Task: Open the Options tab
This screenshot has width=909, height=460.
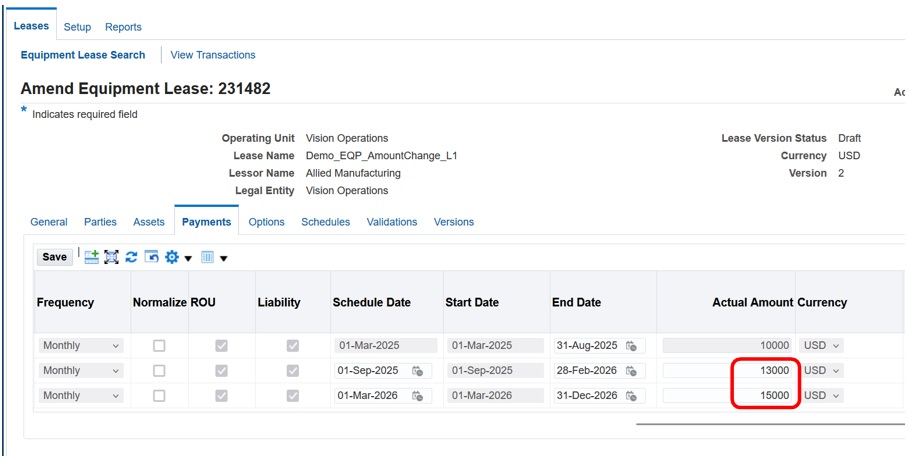Action: pyautogui.click(x=267, y=222)
